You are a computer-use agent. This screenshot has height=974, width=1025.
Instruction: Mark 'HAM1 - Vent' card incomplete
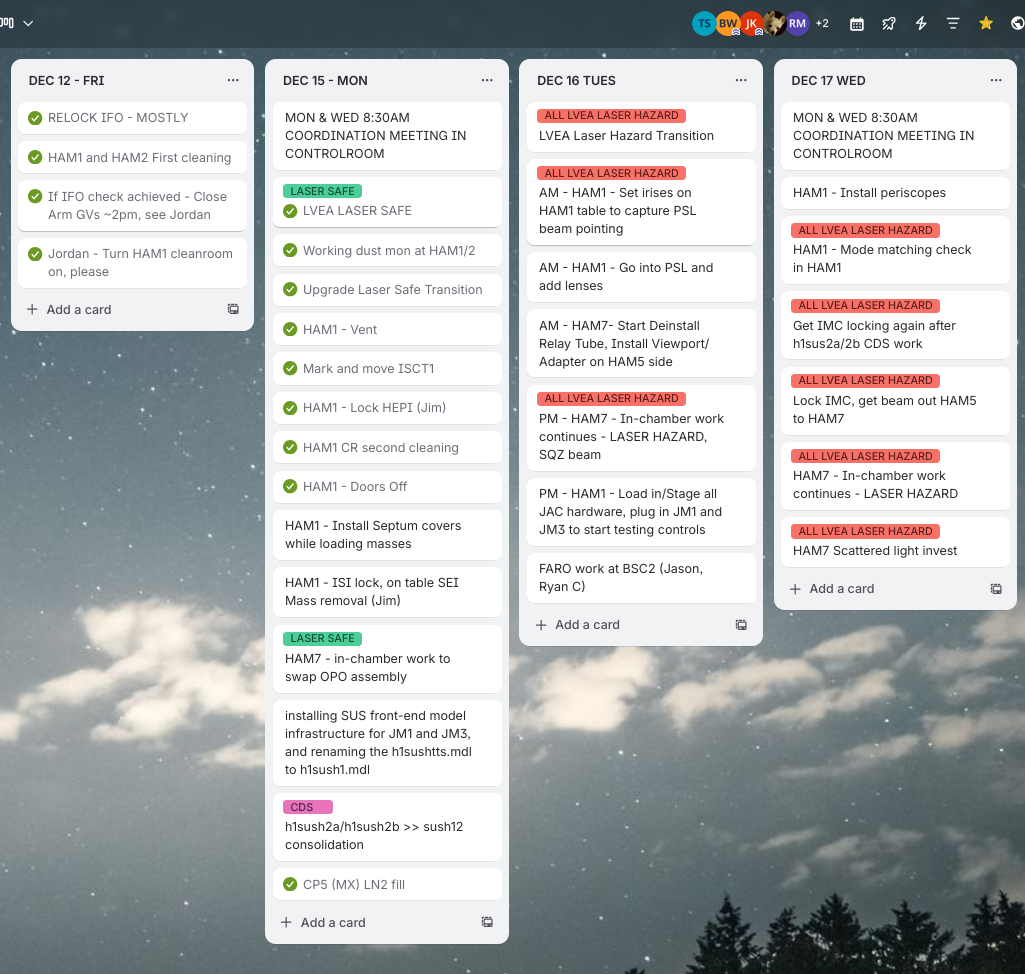click(x=290, y=330)
